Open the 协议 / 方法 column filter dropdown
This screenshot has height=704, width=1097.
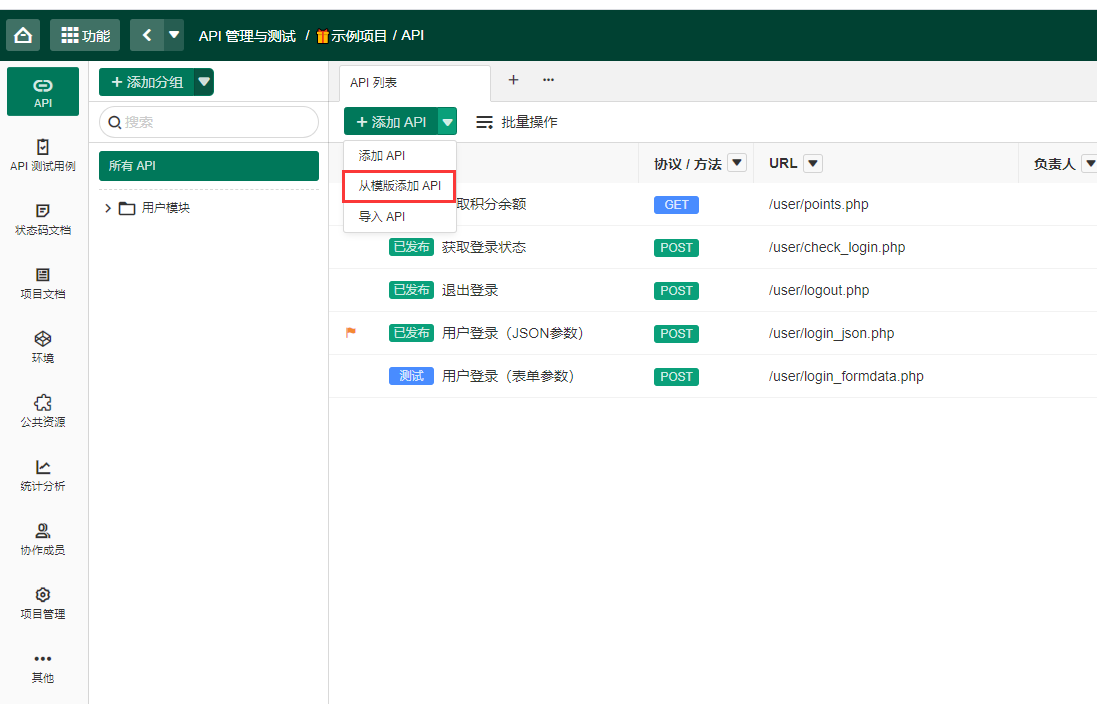pyautogui.click(x=737, y=163)
